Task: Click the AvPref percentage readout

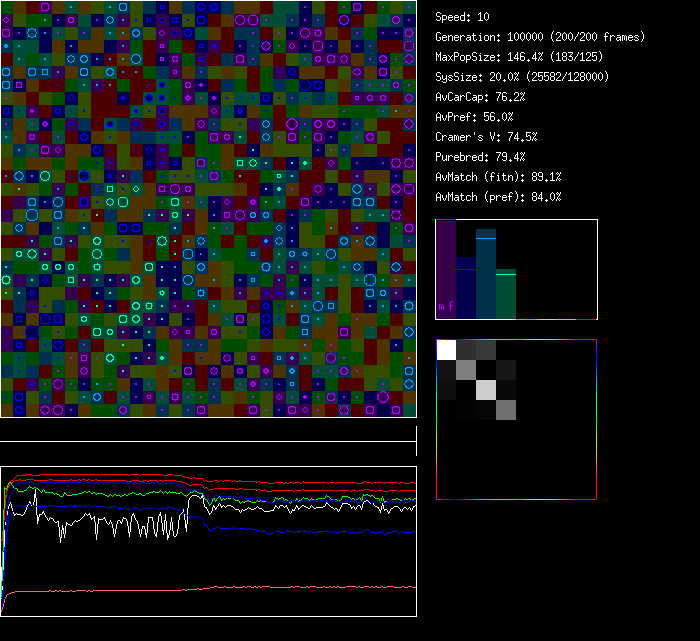Action: pyautogui.click(x=474, y=117)
